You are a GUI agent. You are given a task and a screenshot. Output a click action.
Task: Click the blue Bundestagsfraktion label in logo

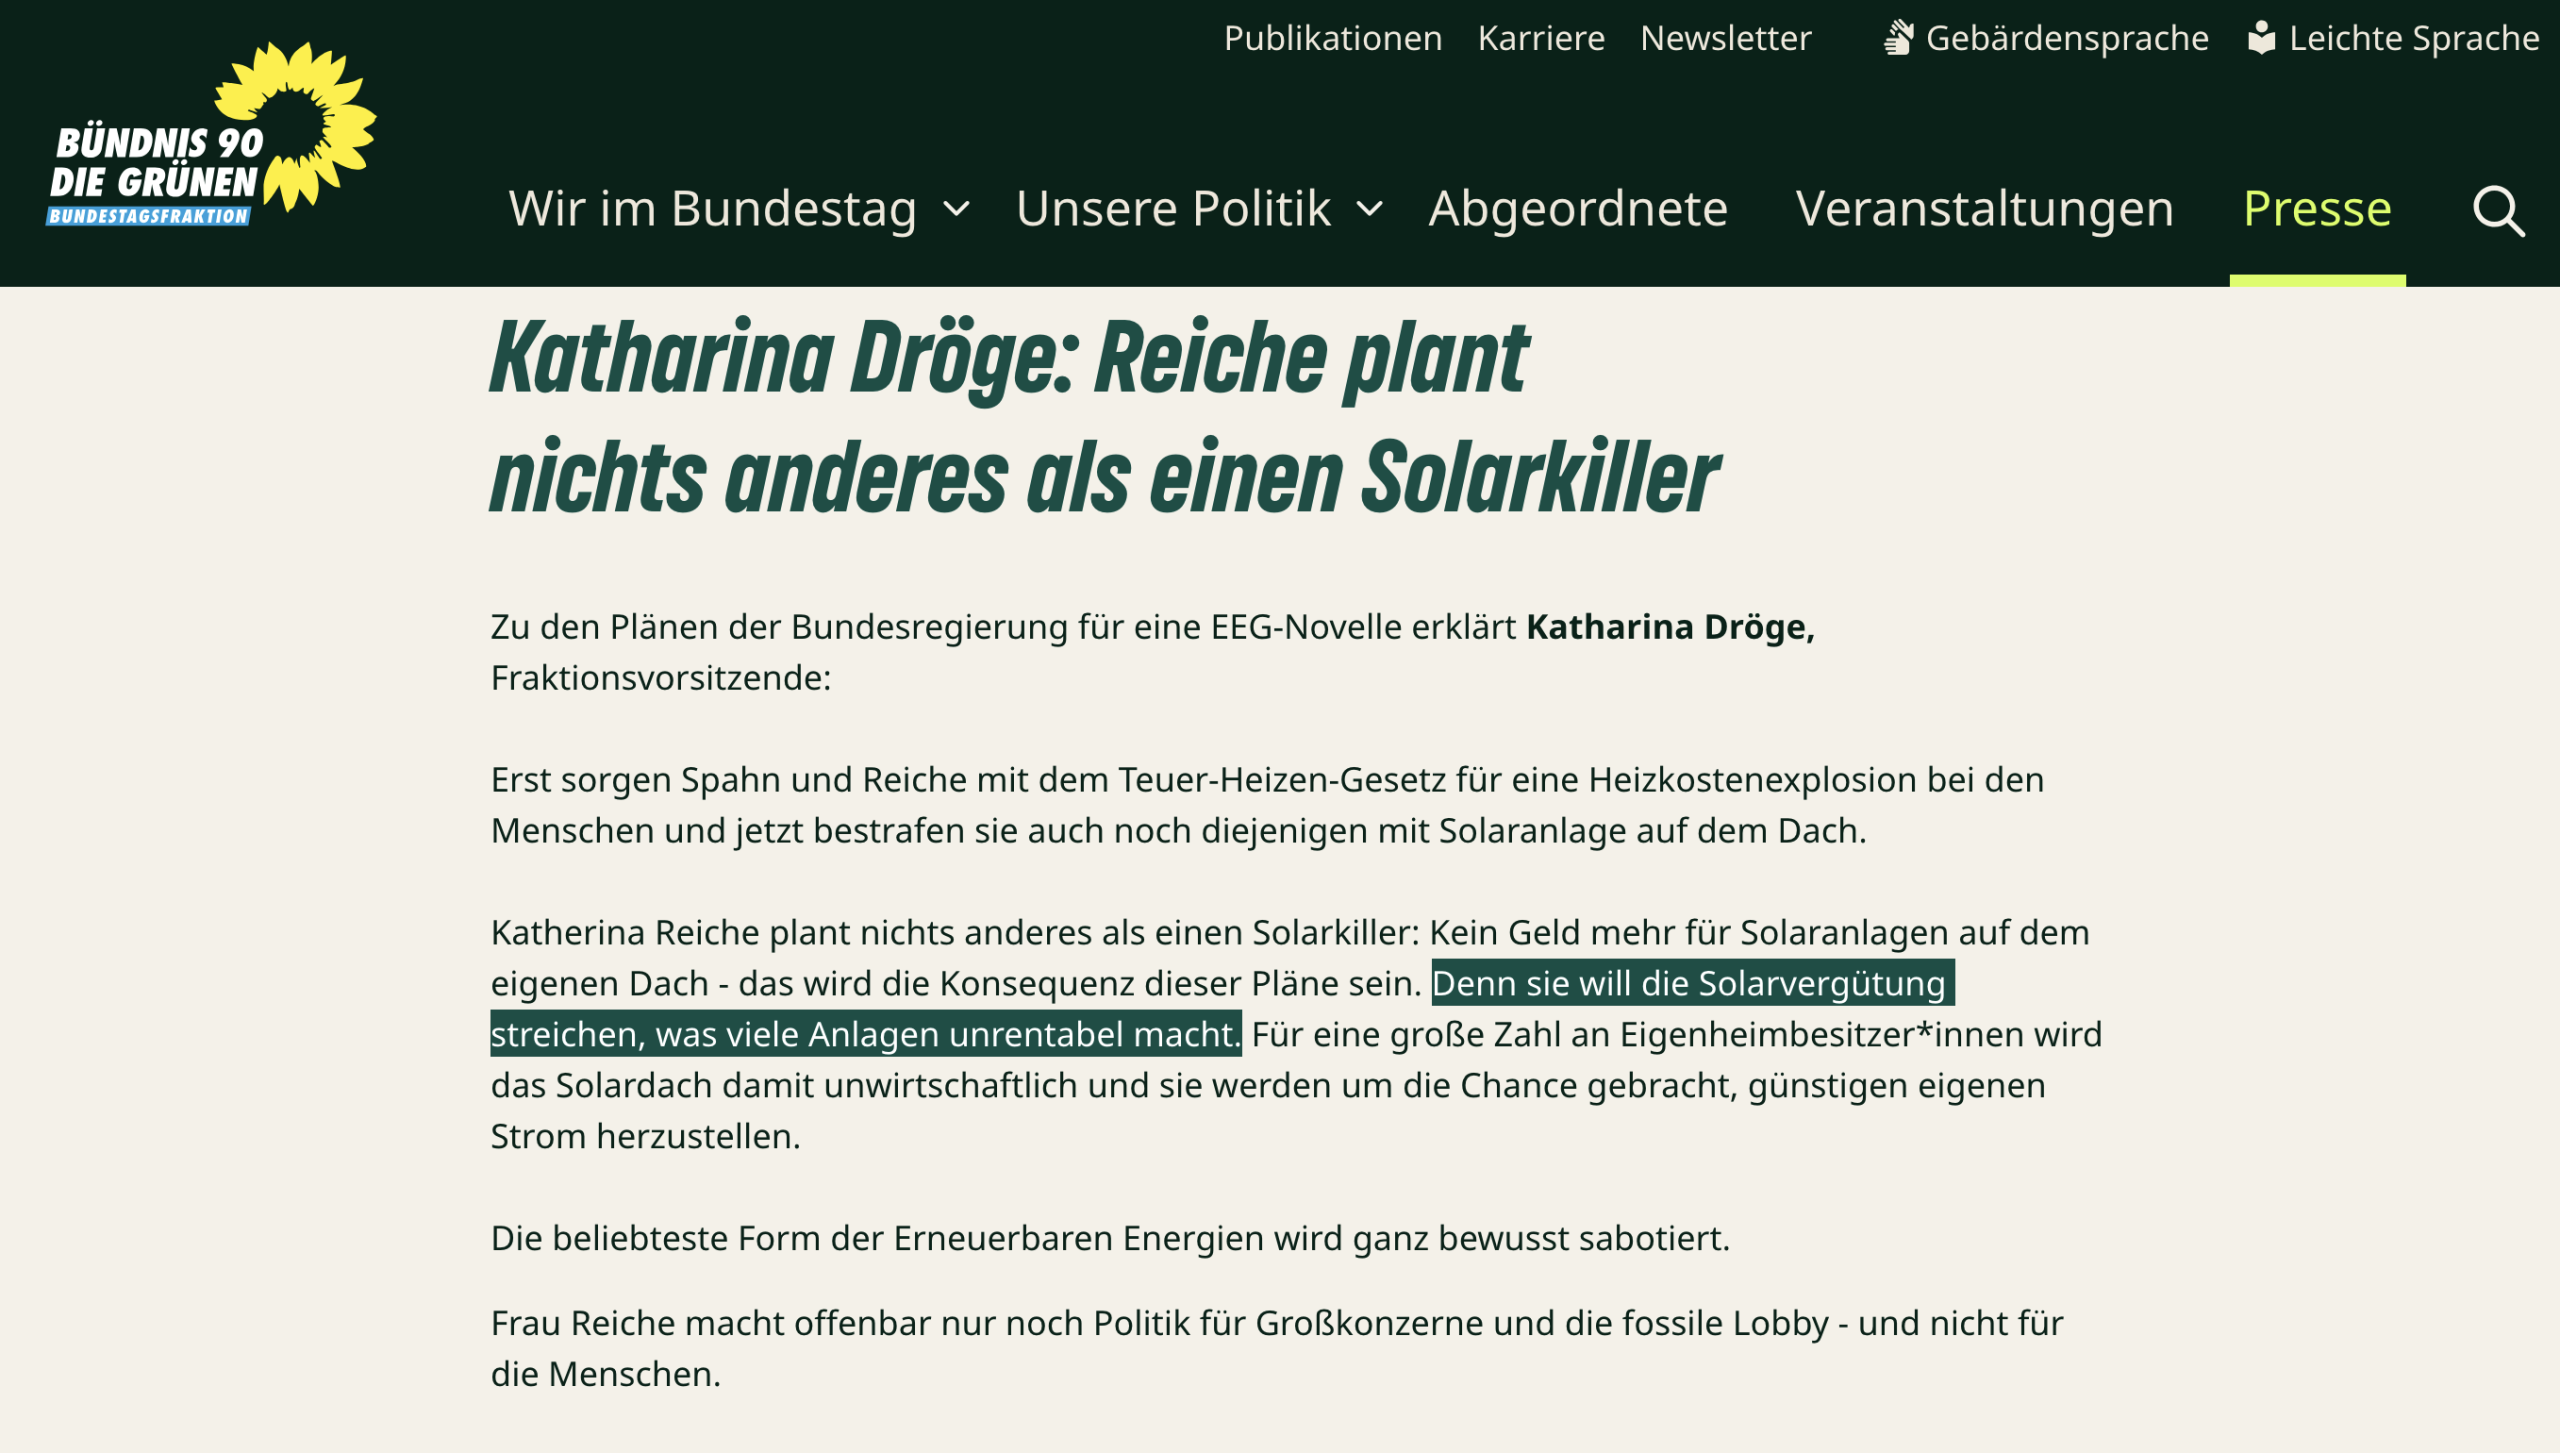tap(148, 216)
